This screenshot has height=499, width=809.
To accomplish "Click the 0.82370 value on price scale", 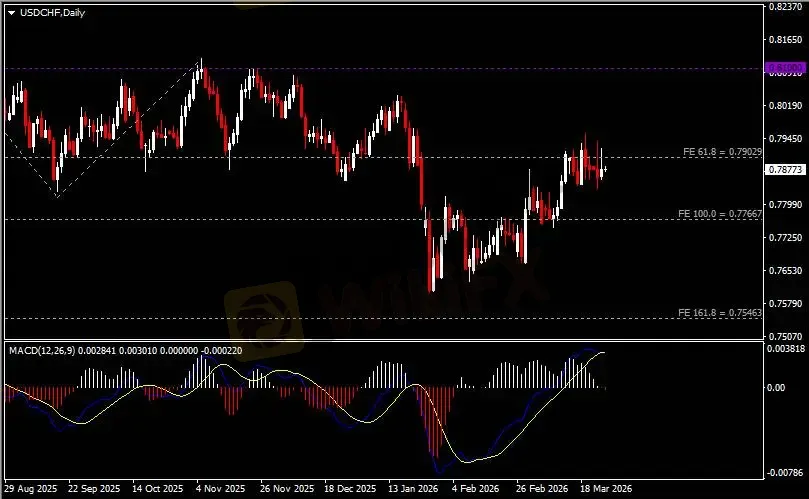I will 784,6.
